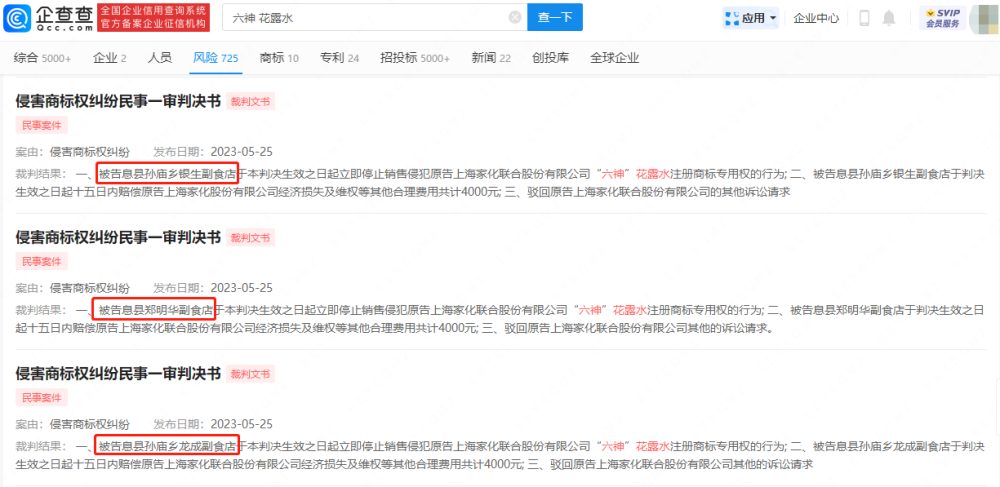Image resolution: width=1000 pixels, height=487 pixels.
Task: Open judgment title for 银生副食店 case
Action: [118, 101]
